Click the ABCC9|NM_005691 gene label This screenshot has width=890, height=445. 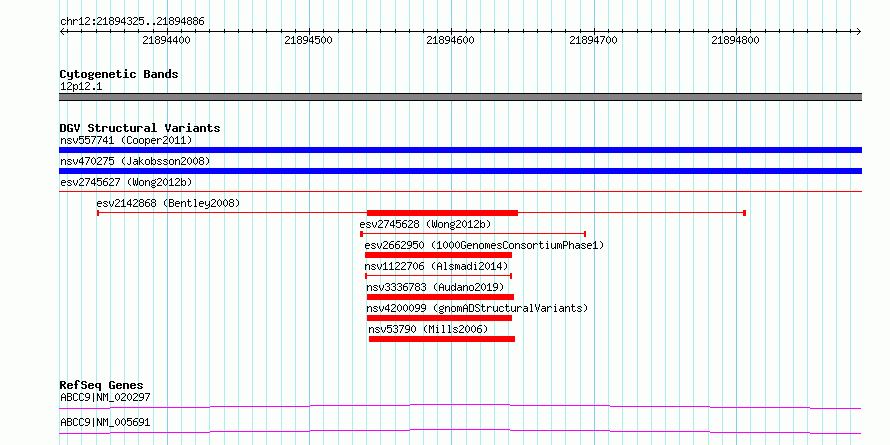coord(105,422)
